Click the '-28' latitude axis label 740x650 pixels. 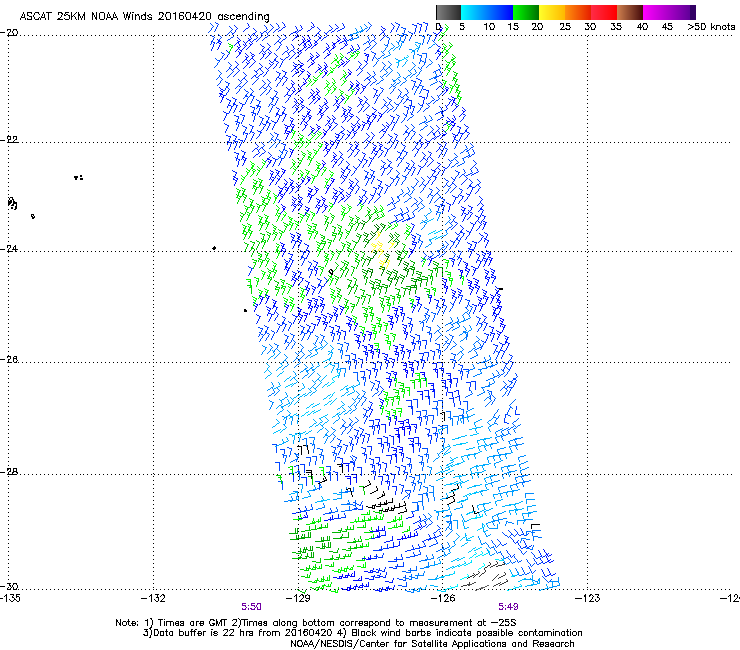(9, 472)
